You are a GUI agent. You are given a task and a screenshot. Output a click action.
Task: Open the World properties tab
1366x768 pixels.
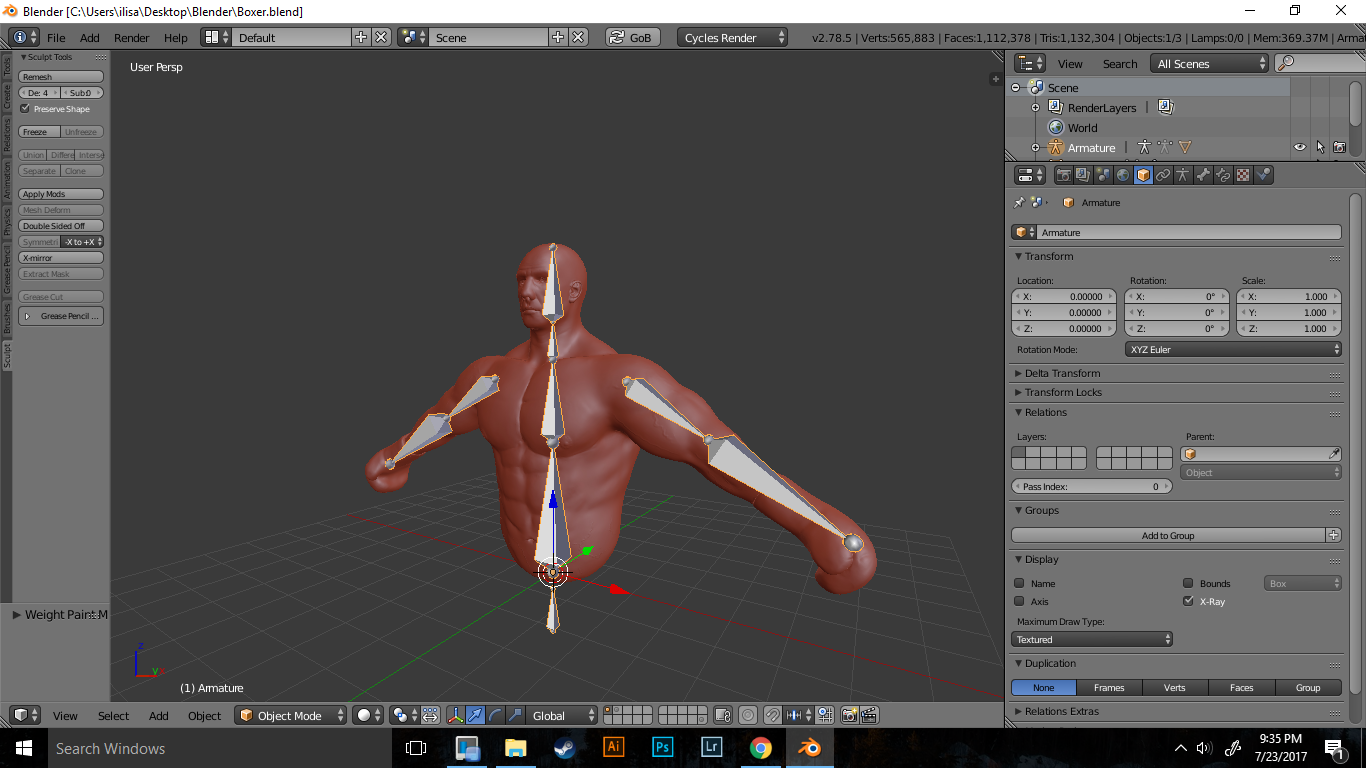pos(1123,175)
